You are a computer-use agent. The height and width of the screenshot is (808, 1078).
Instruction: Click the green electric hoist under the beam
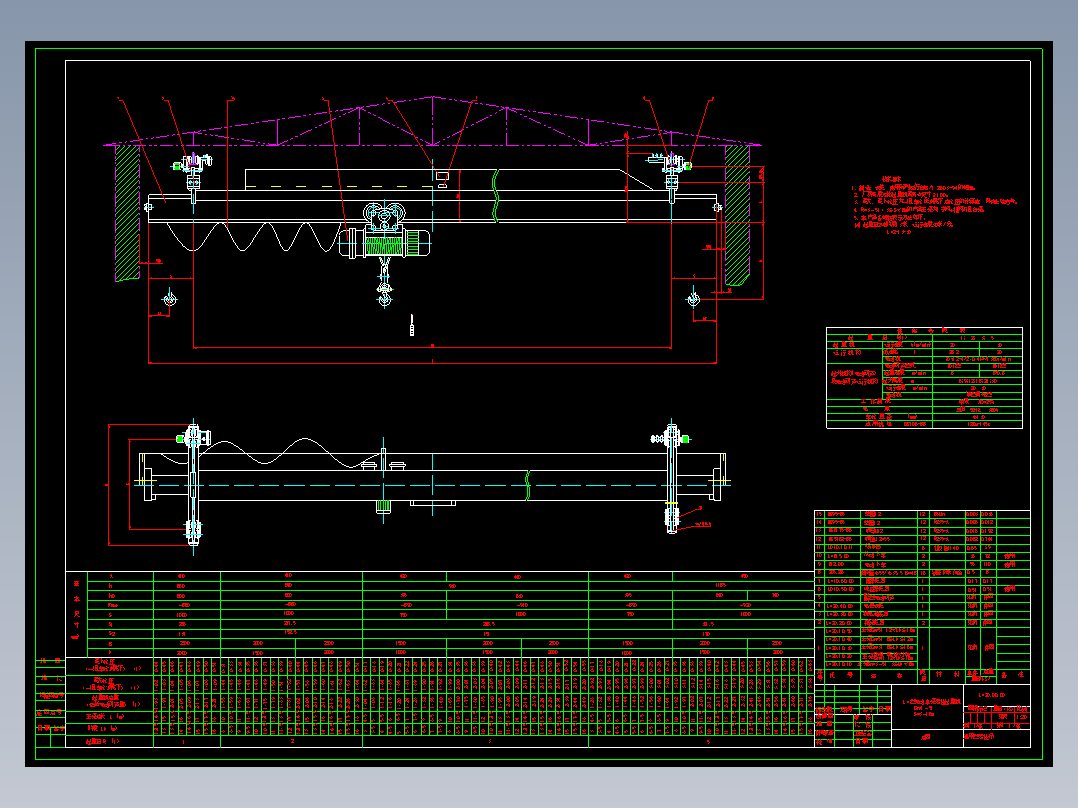(x=385, y=242)
